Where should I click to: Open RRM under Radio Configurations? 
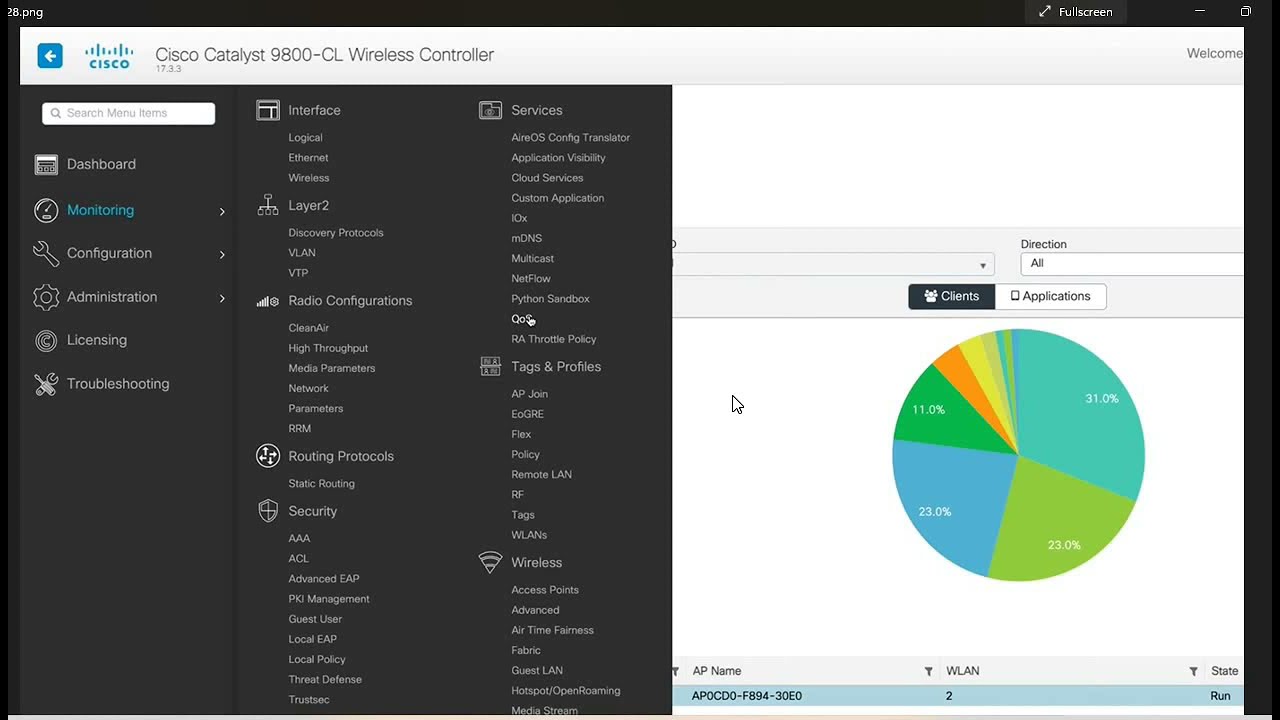point(300,428)
